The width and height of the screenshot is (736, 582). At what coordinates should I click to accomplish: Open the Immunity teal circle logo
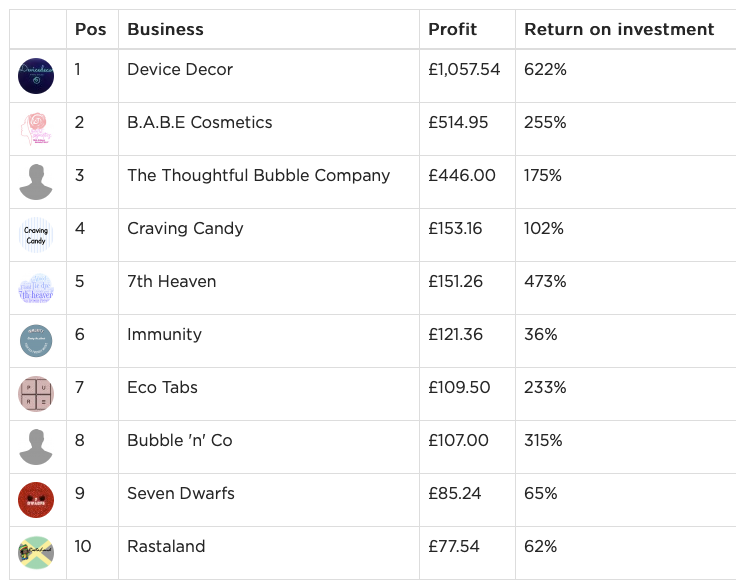36,341
